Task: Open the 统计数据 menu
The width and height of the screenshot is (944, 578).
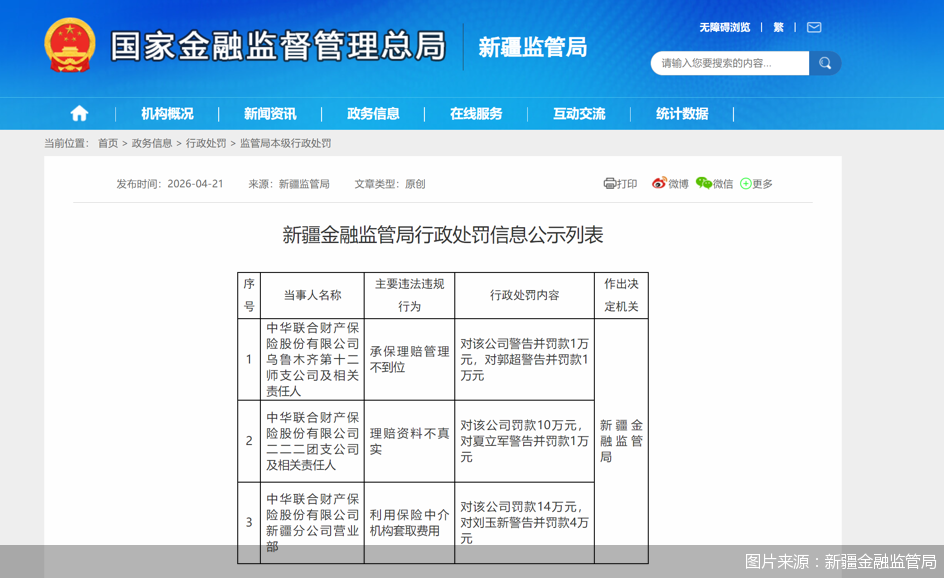Action: click(684, 113)
